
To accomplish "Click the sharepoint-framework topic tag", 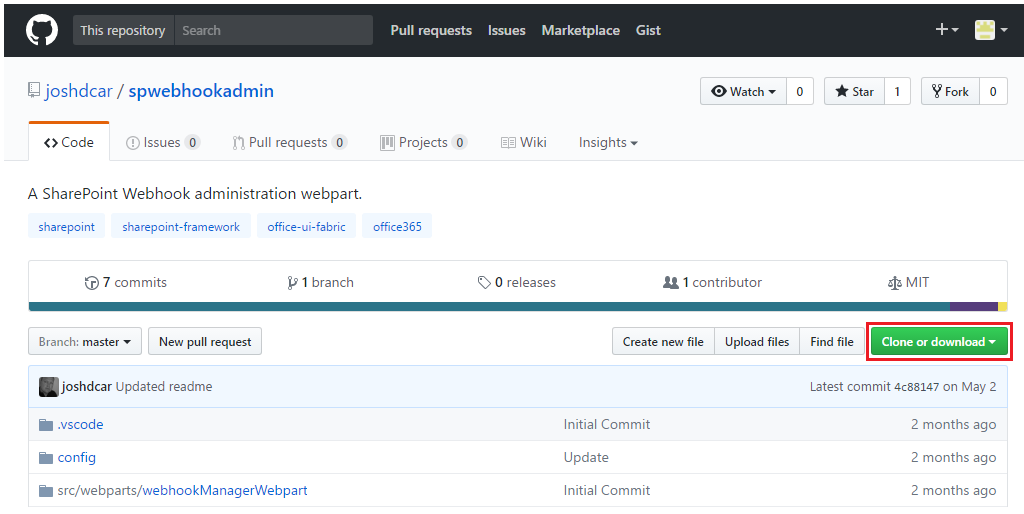I will [x=181, y=227].
